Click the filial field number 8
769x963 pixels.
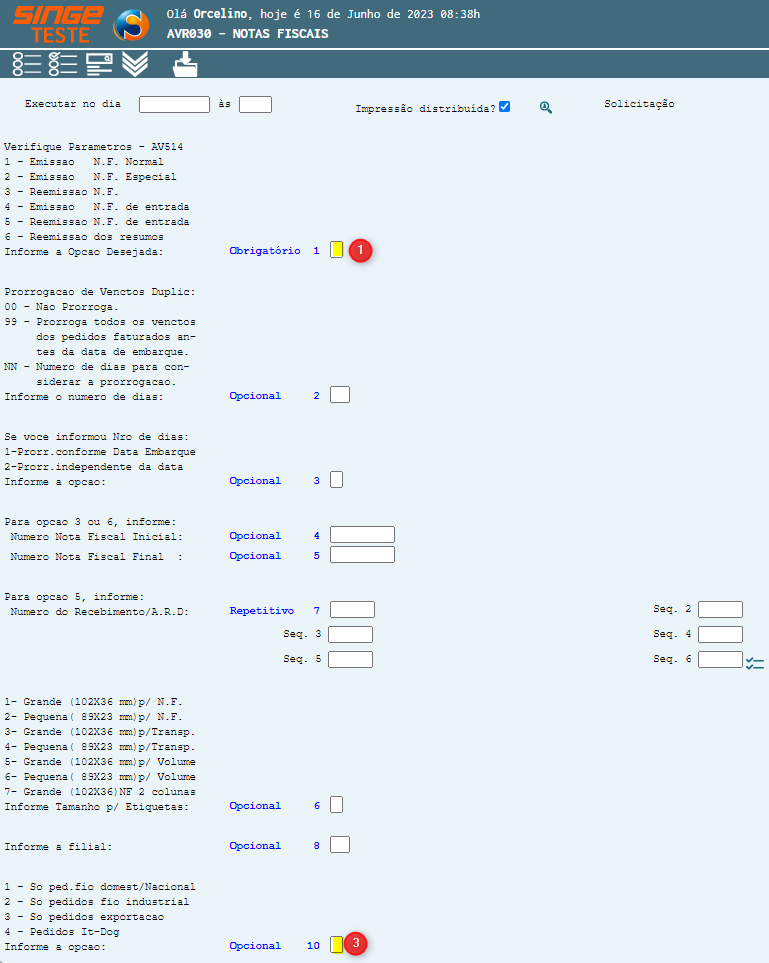340,844
